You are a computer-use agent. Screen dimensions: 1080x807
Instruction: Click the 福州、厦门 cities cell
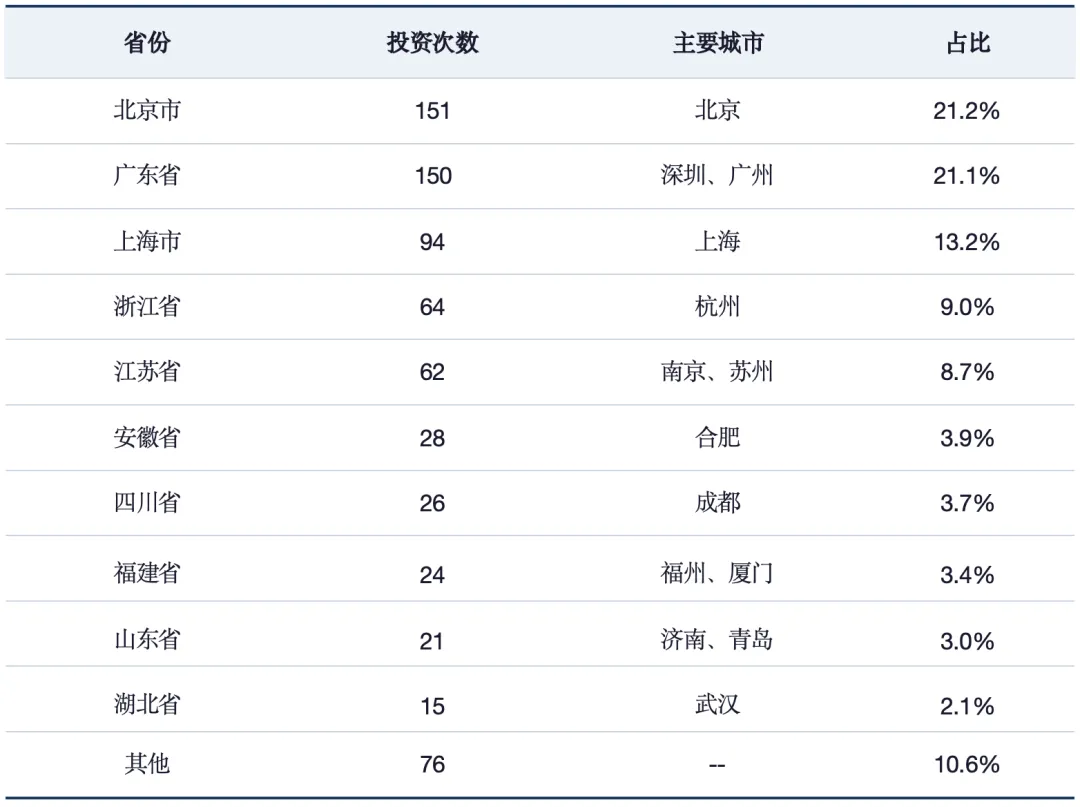[x=717, y=574]
